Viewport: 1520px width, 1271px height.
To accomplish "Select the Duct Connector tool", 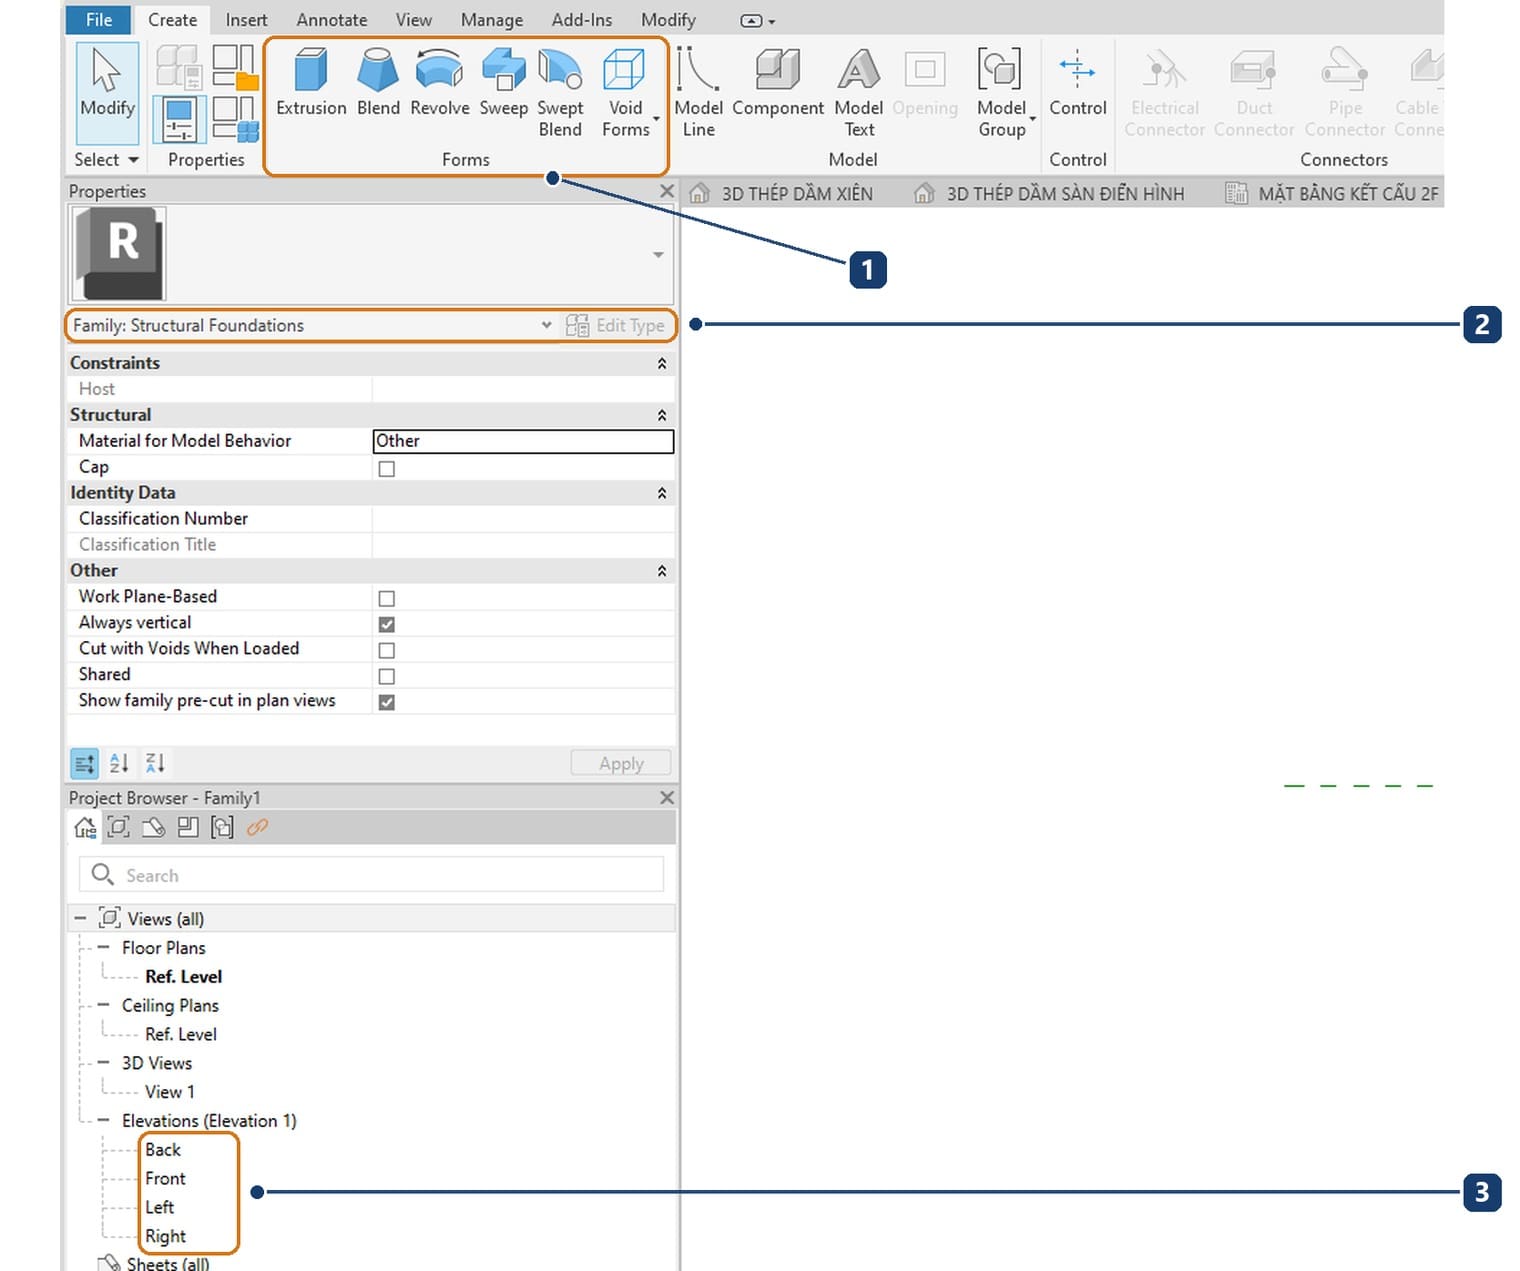I will tap(1254, 94).
